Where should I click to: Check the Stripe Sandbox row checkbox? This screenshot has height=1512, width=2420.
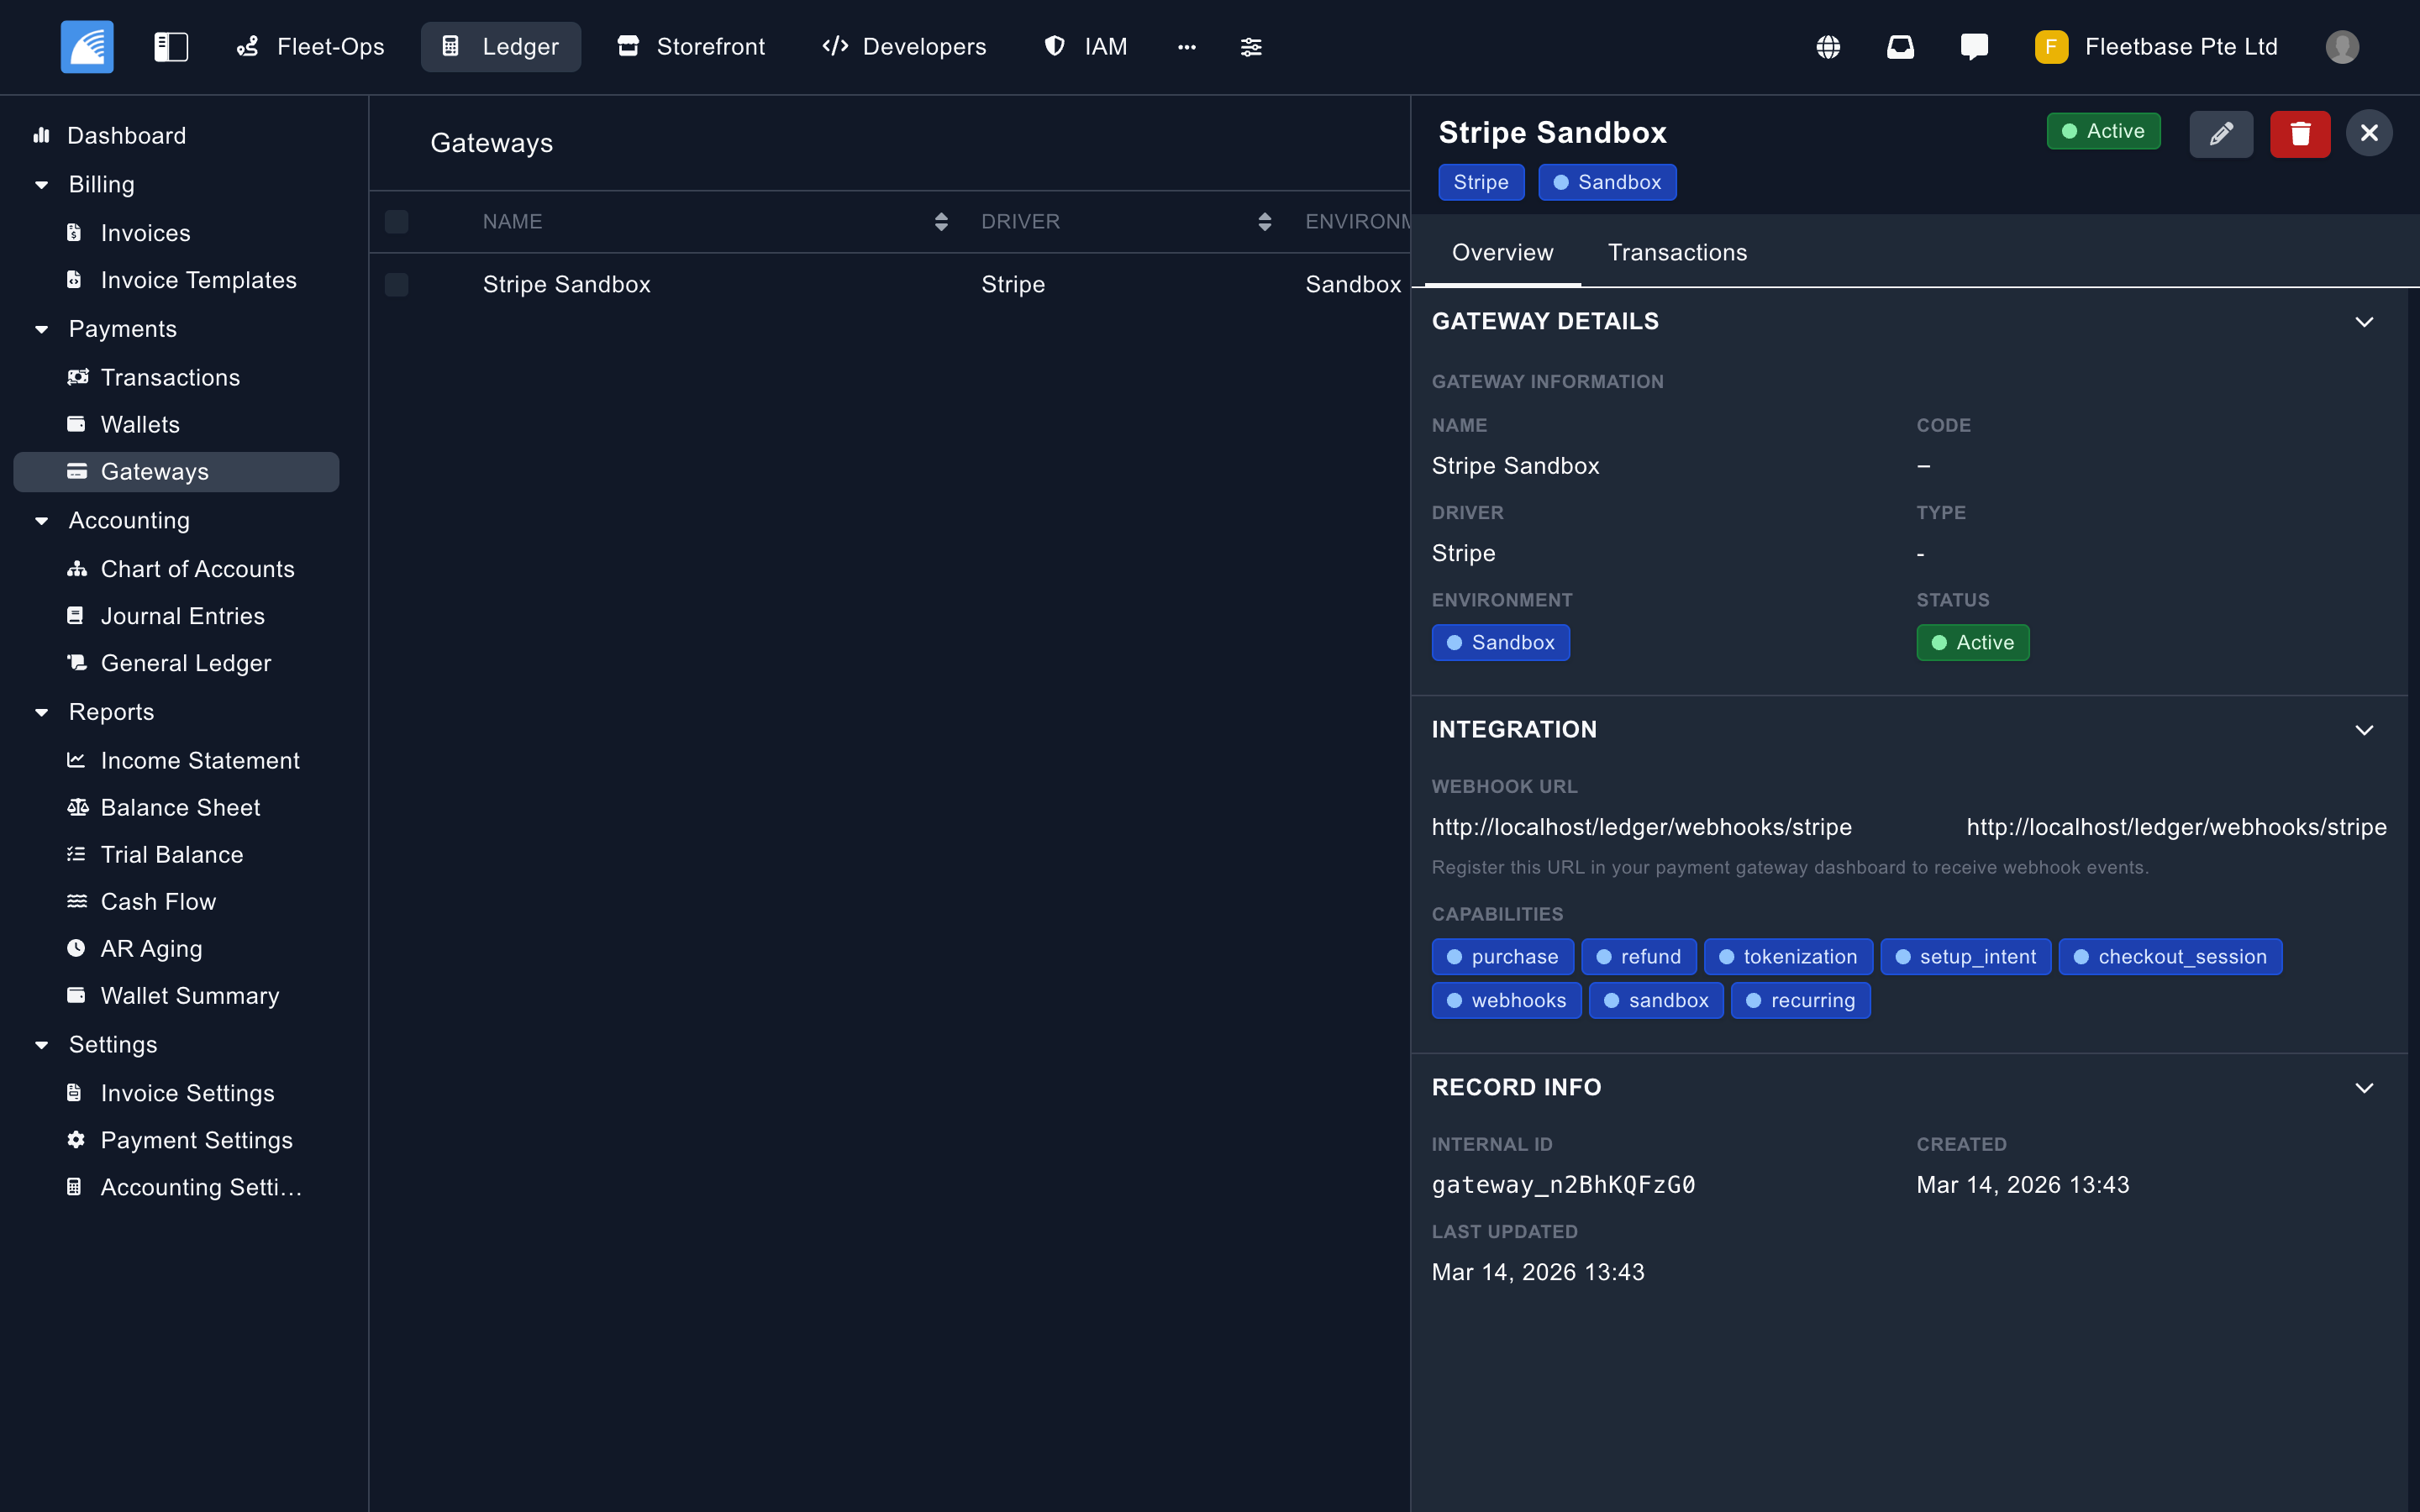[x=396, y=285]
